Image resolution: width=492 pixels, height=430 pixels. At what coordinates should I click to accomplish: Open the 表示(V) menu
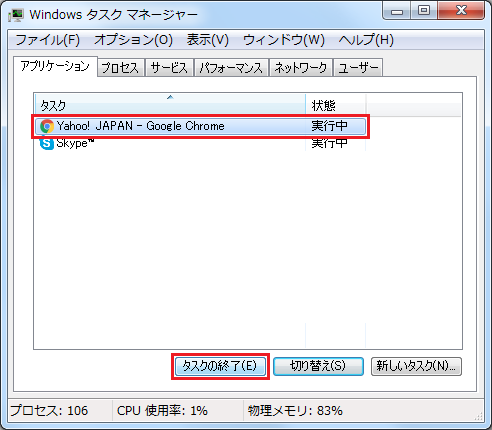(208, 40)
